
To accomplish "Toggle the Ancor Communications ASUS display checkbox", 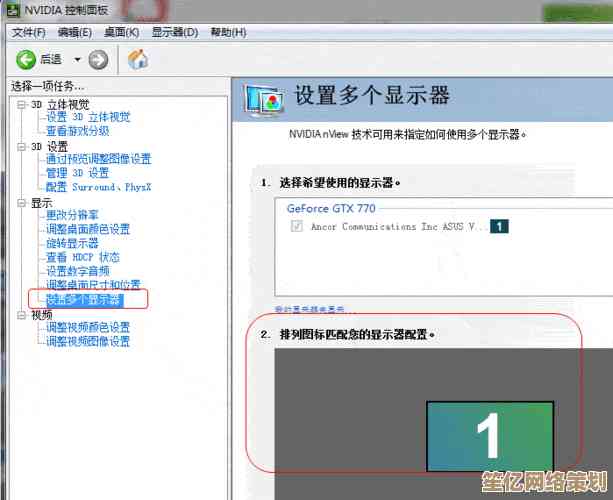I will click(x=295, y=227).
